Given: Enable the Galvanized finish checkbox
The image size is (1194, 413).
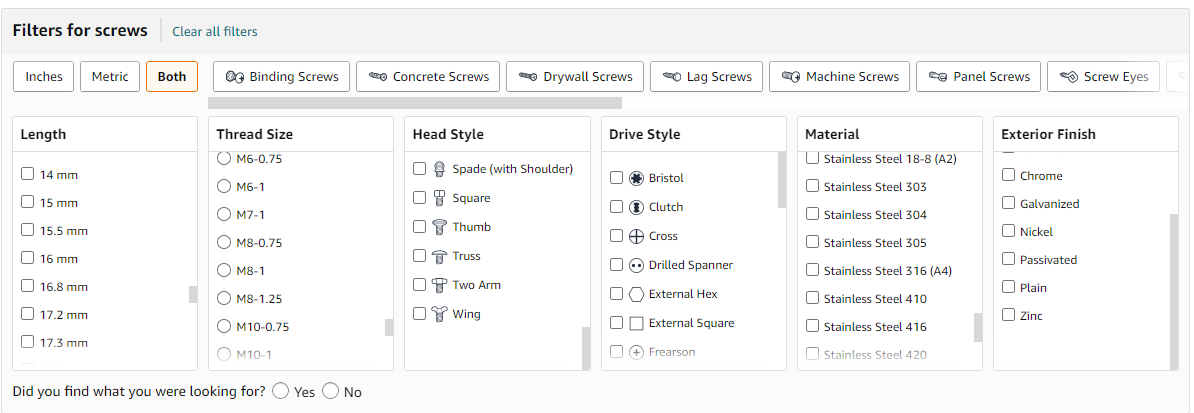Looking at the screenshot, I should point(1008,203).
